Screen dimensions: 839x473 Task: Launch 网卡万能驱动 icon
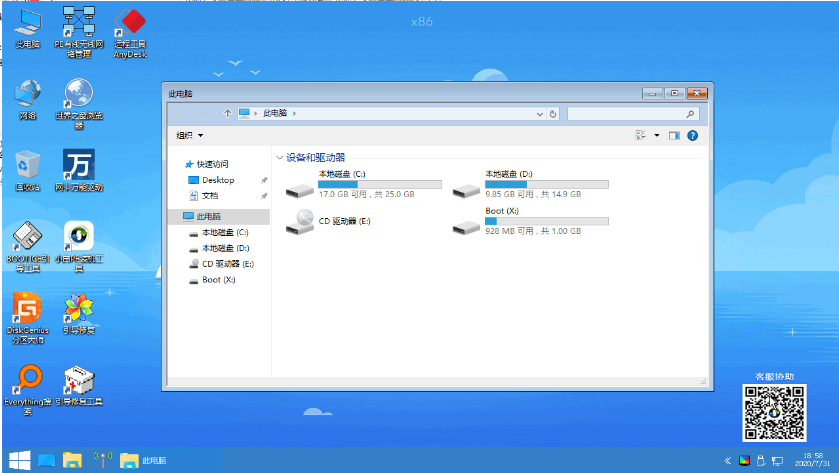79,171
